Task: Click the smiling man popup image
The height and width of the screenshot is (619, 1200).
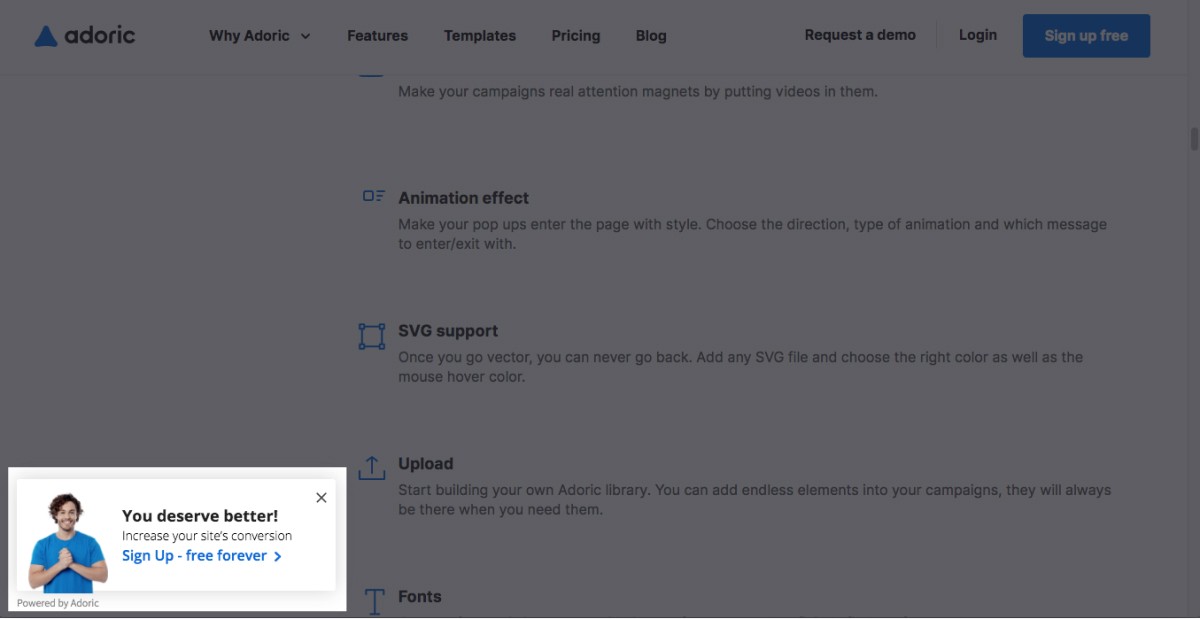Action: pos(67,543)
